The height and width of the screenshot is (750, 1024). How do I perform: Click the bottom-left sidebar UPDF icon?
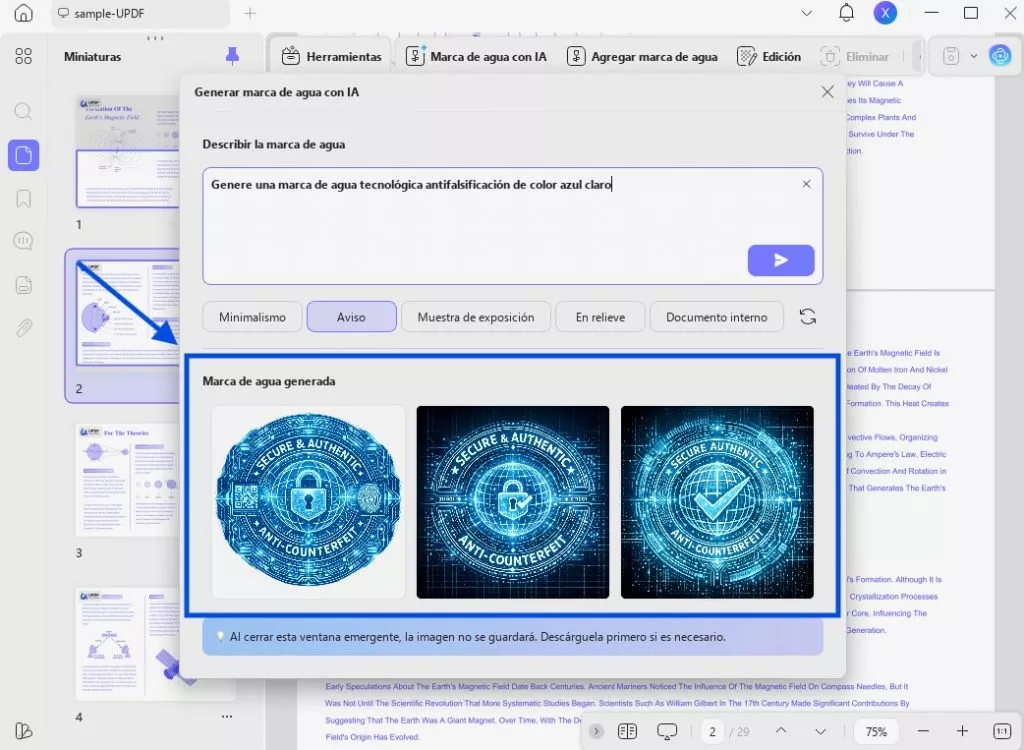pos(24,730)
